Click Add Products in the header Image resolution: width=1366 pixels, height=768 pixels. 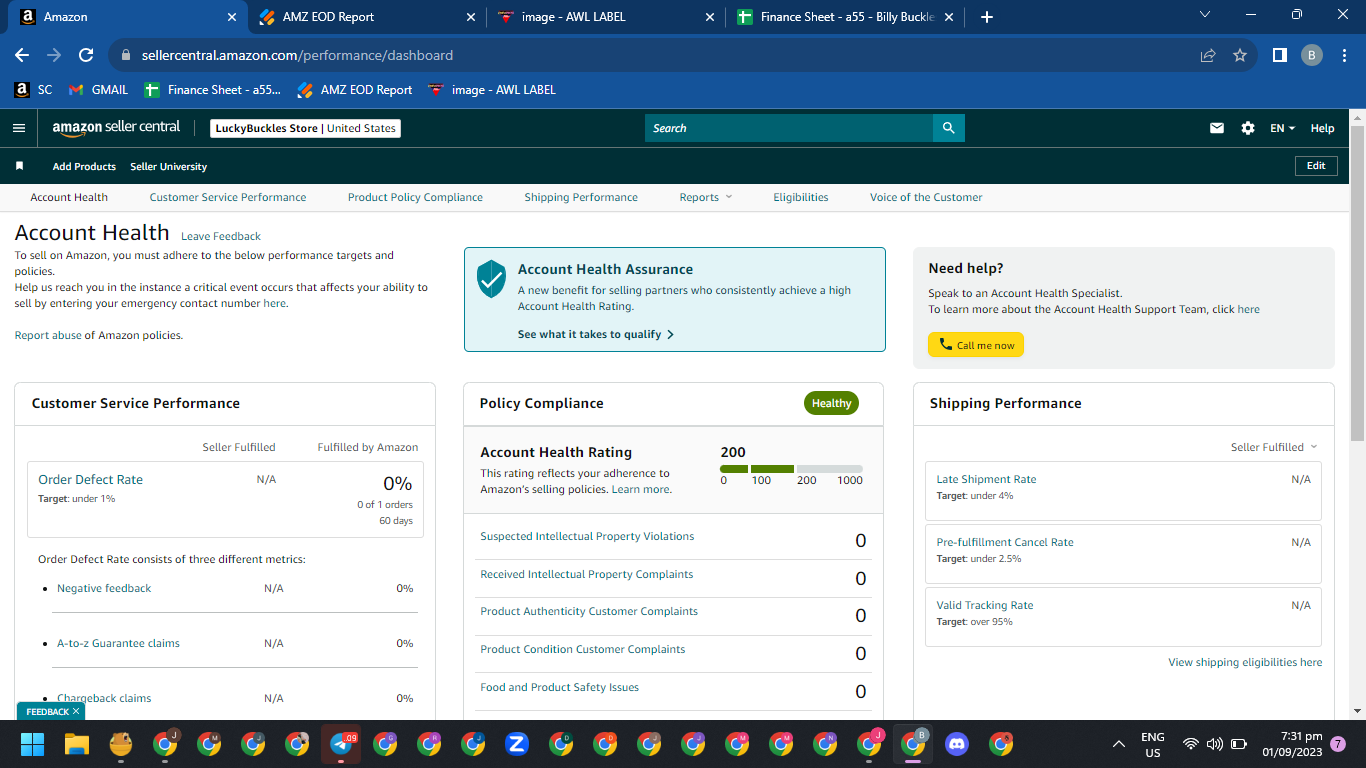pos(84,166)
